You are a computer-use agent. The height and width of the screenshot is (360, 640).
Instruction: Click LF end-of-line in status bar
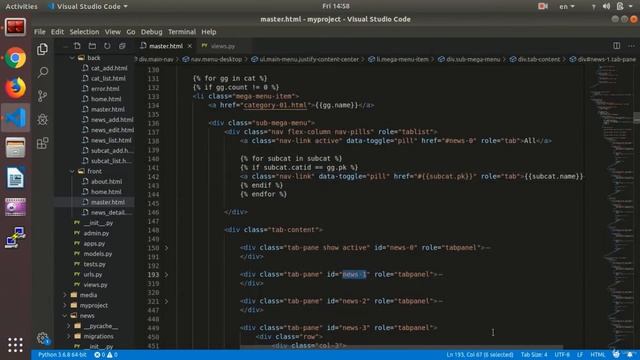pos(580,355)
